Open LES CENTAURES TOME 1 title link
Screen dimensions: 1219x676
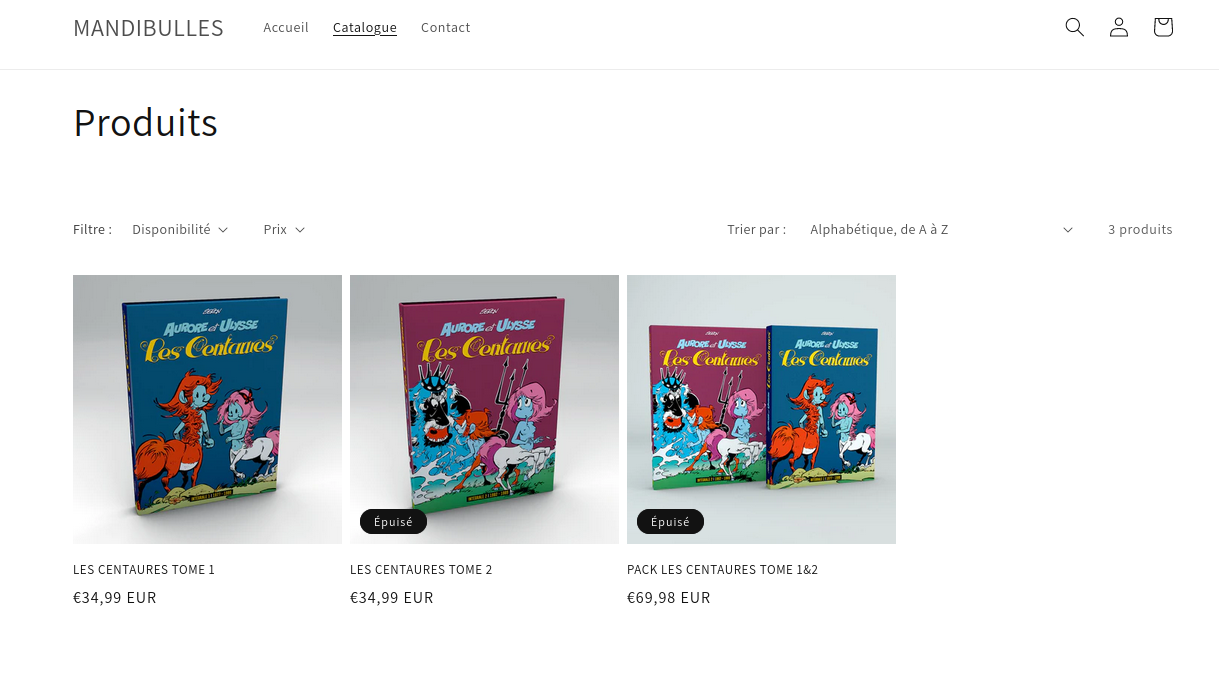click(144, 570)
